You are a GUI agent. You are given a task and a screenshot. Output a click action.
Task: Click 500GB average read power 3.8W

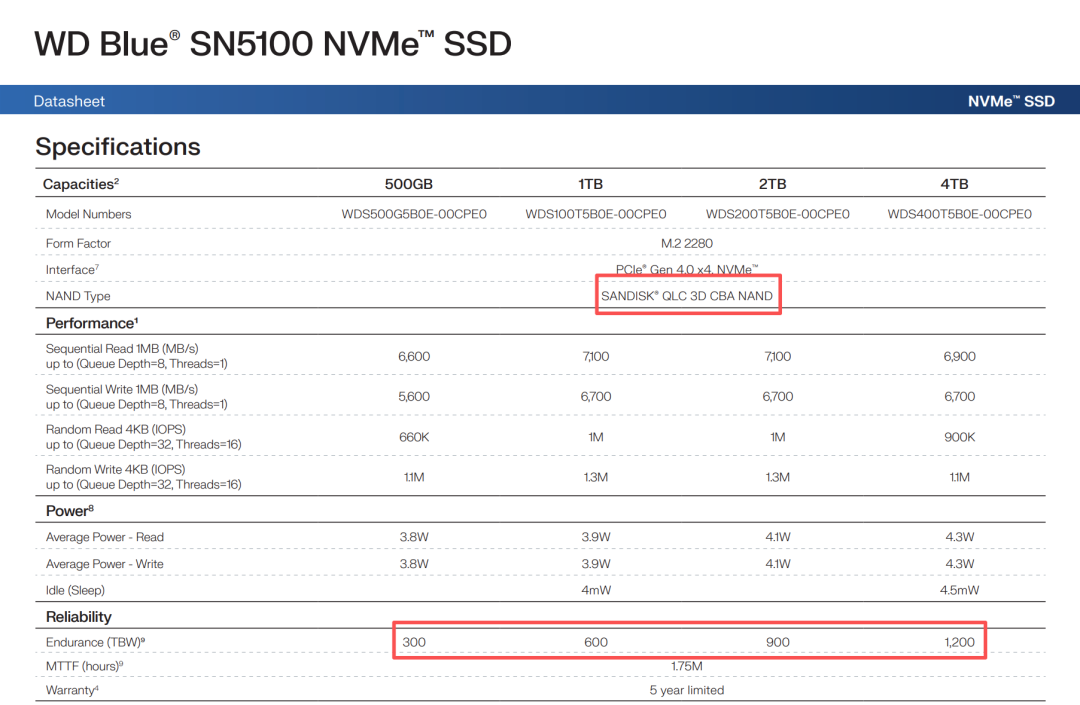[414, 537]
